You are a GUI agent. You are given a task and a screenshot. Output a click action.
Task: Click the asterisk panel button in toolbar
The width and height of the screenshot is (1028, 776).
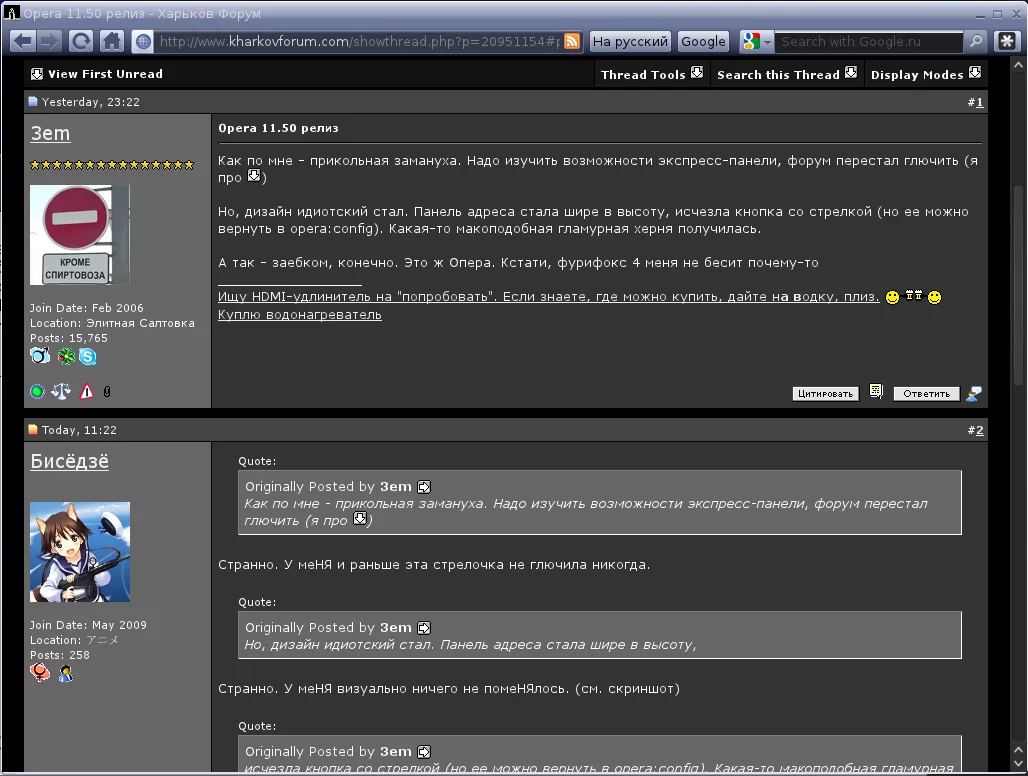[x=1007, y=41]
